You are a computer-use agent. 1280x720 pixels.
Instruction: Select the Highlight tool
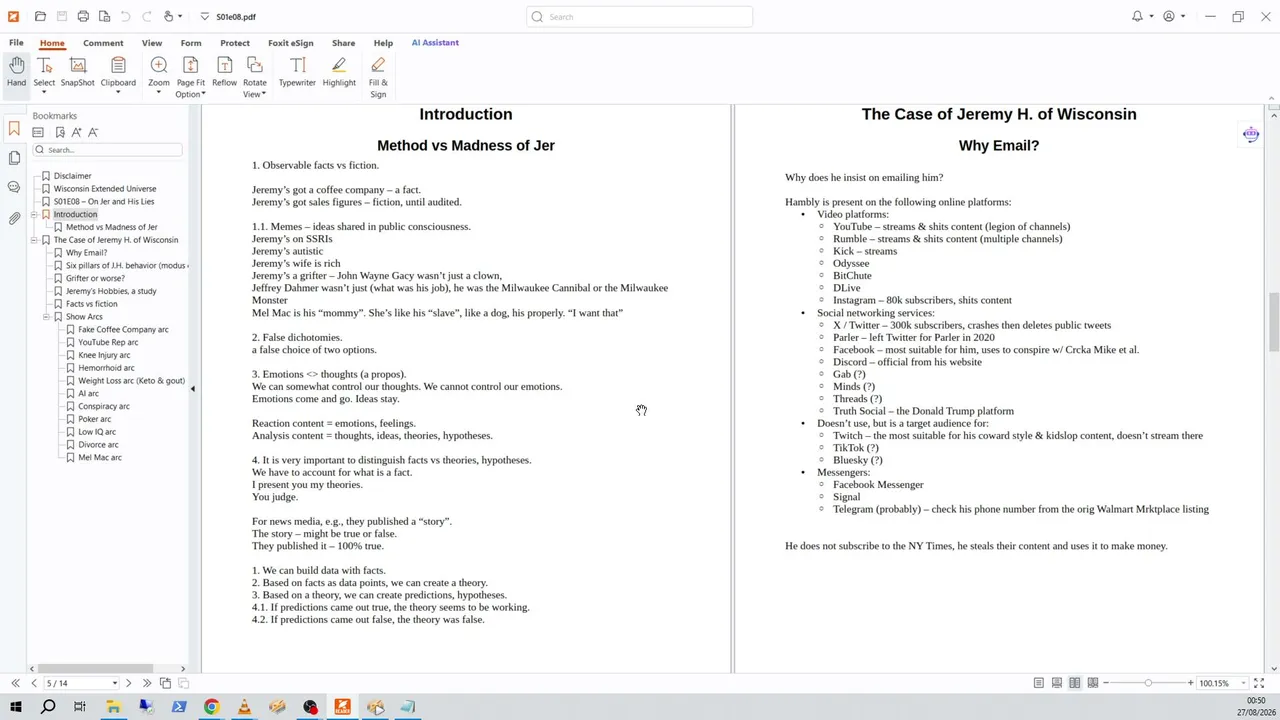coord(339,72)
